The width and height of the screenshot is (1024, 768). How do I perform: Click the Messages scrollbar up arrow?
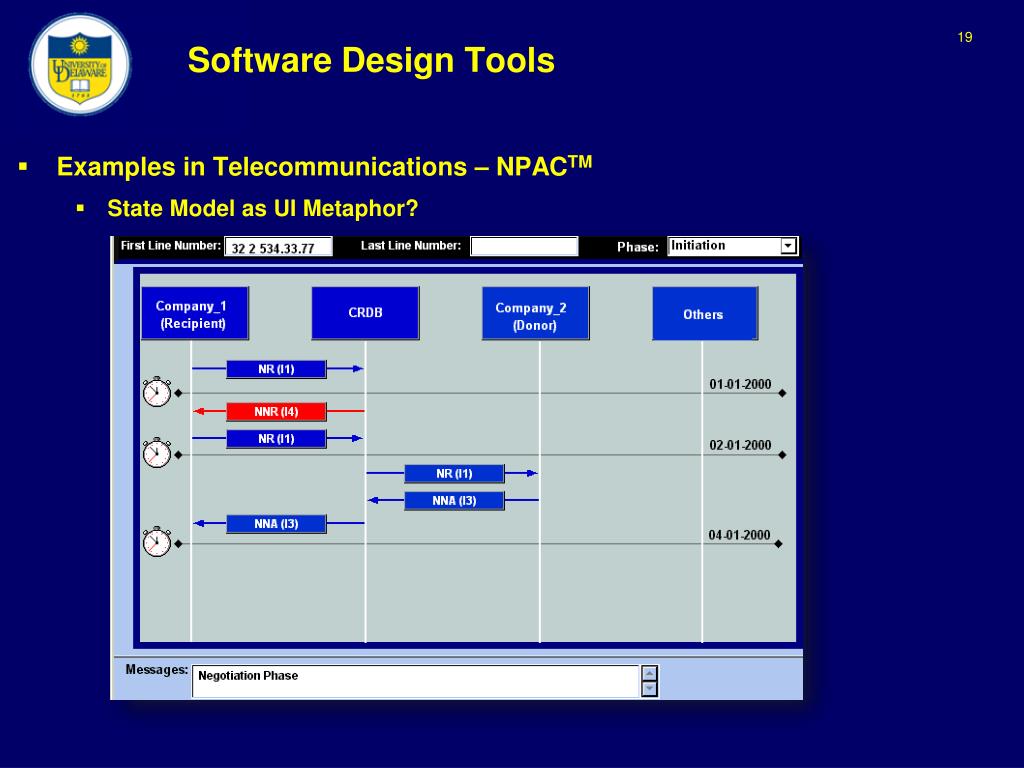(x=649, y=673)
